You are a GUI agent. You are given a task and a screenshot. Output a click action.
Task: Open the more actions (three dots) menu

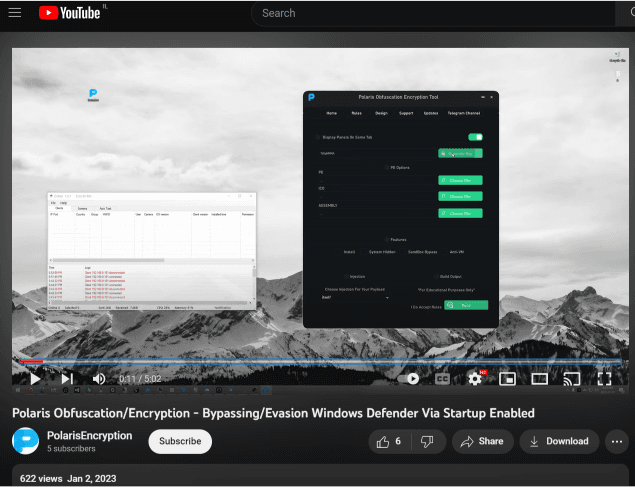pyautogui.click(x=617, y=441)
